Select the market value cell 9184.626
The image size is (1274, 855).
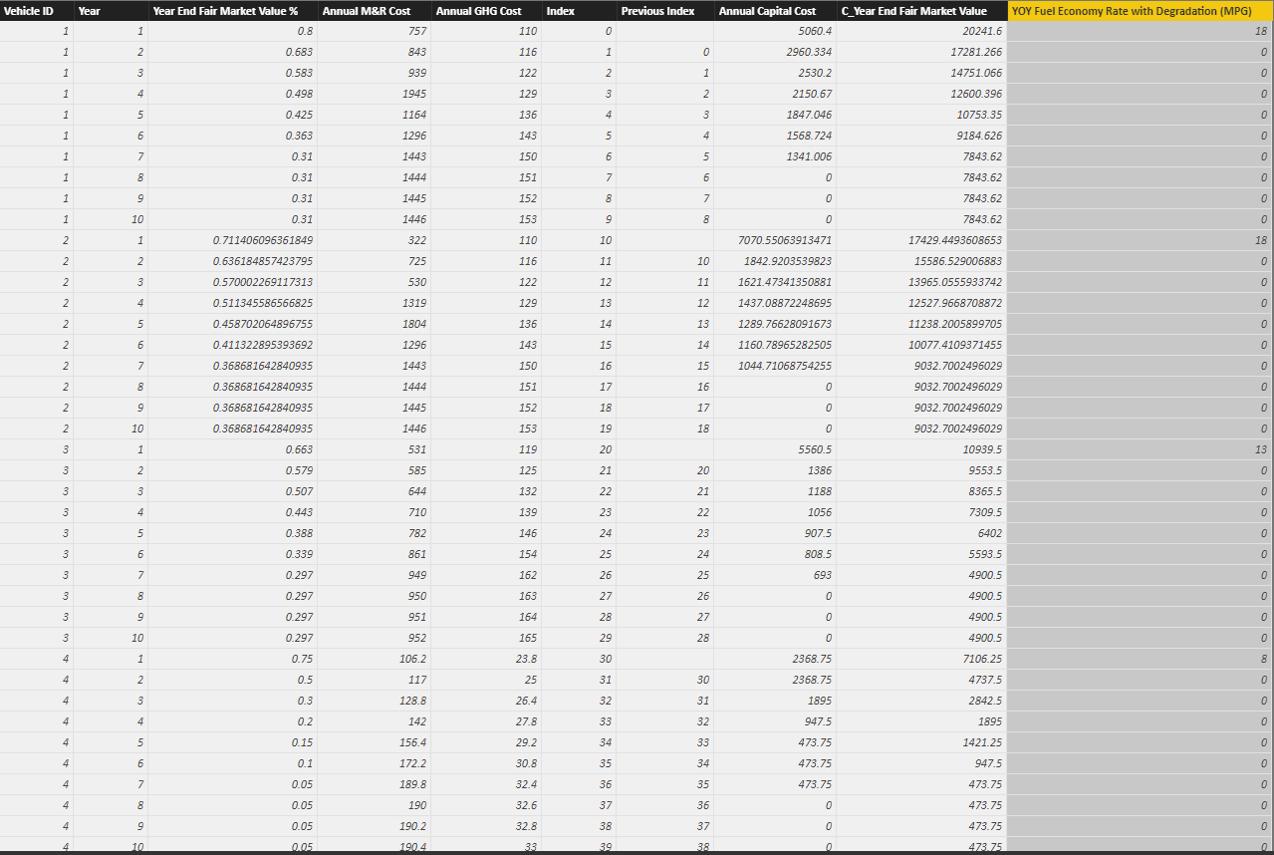[x=922, y=136]
